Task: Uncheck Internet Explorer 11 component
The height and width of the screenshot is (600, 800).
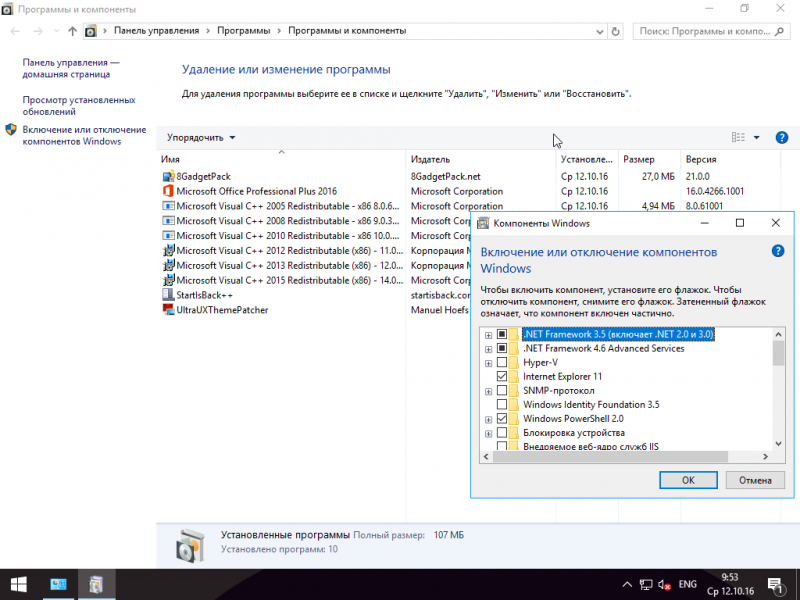Action: (502, 377)
